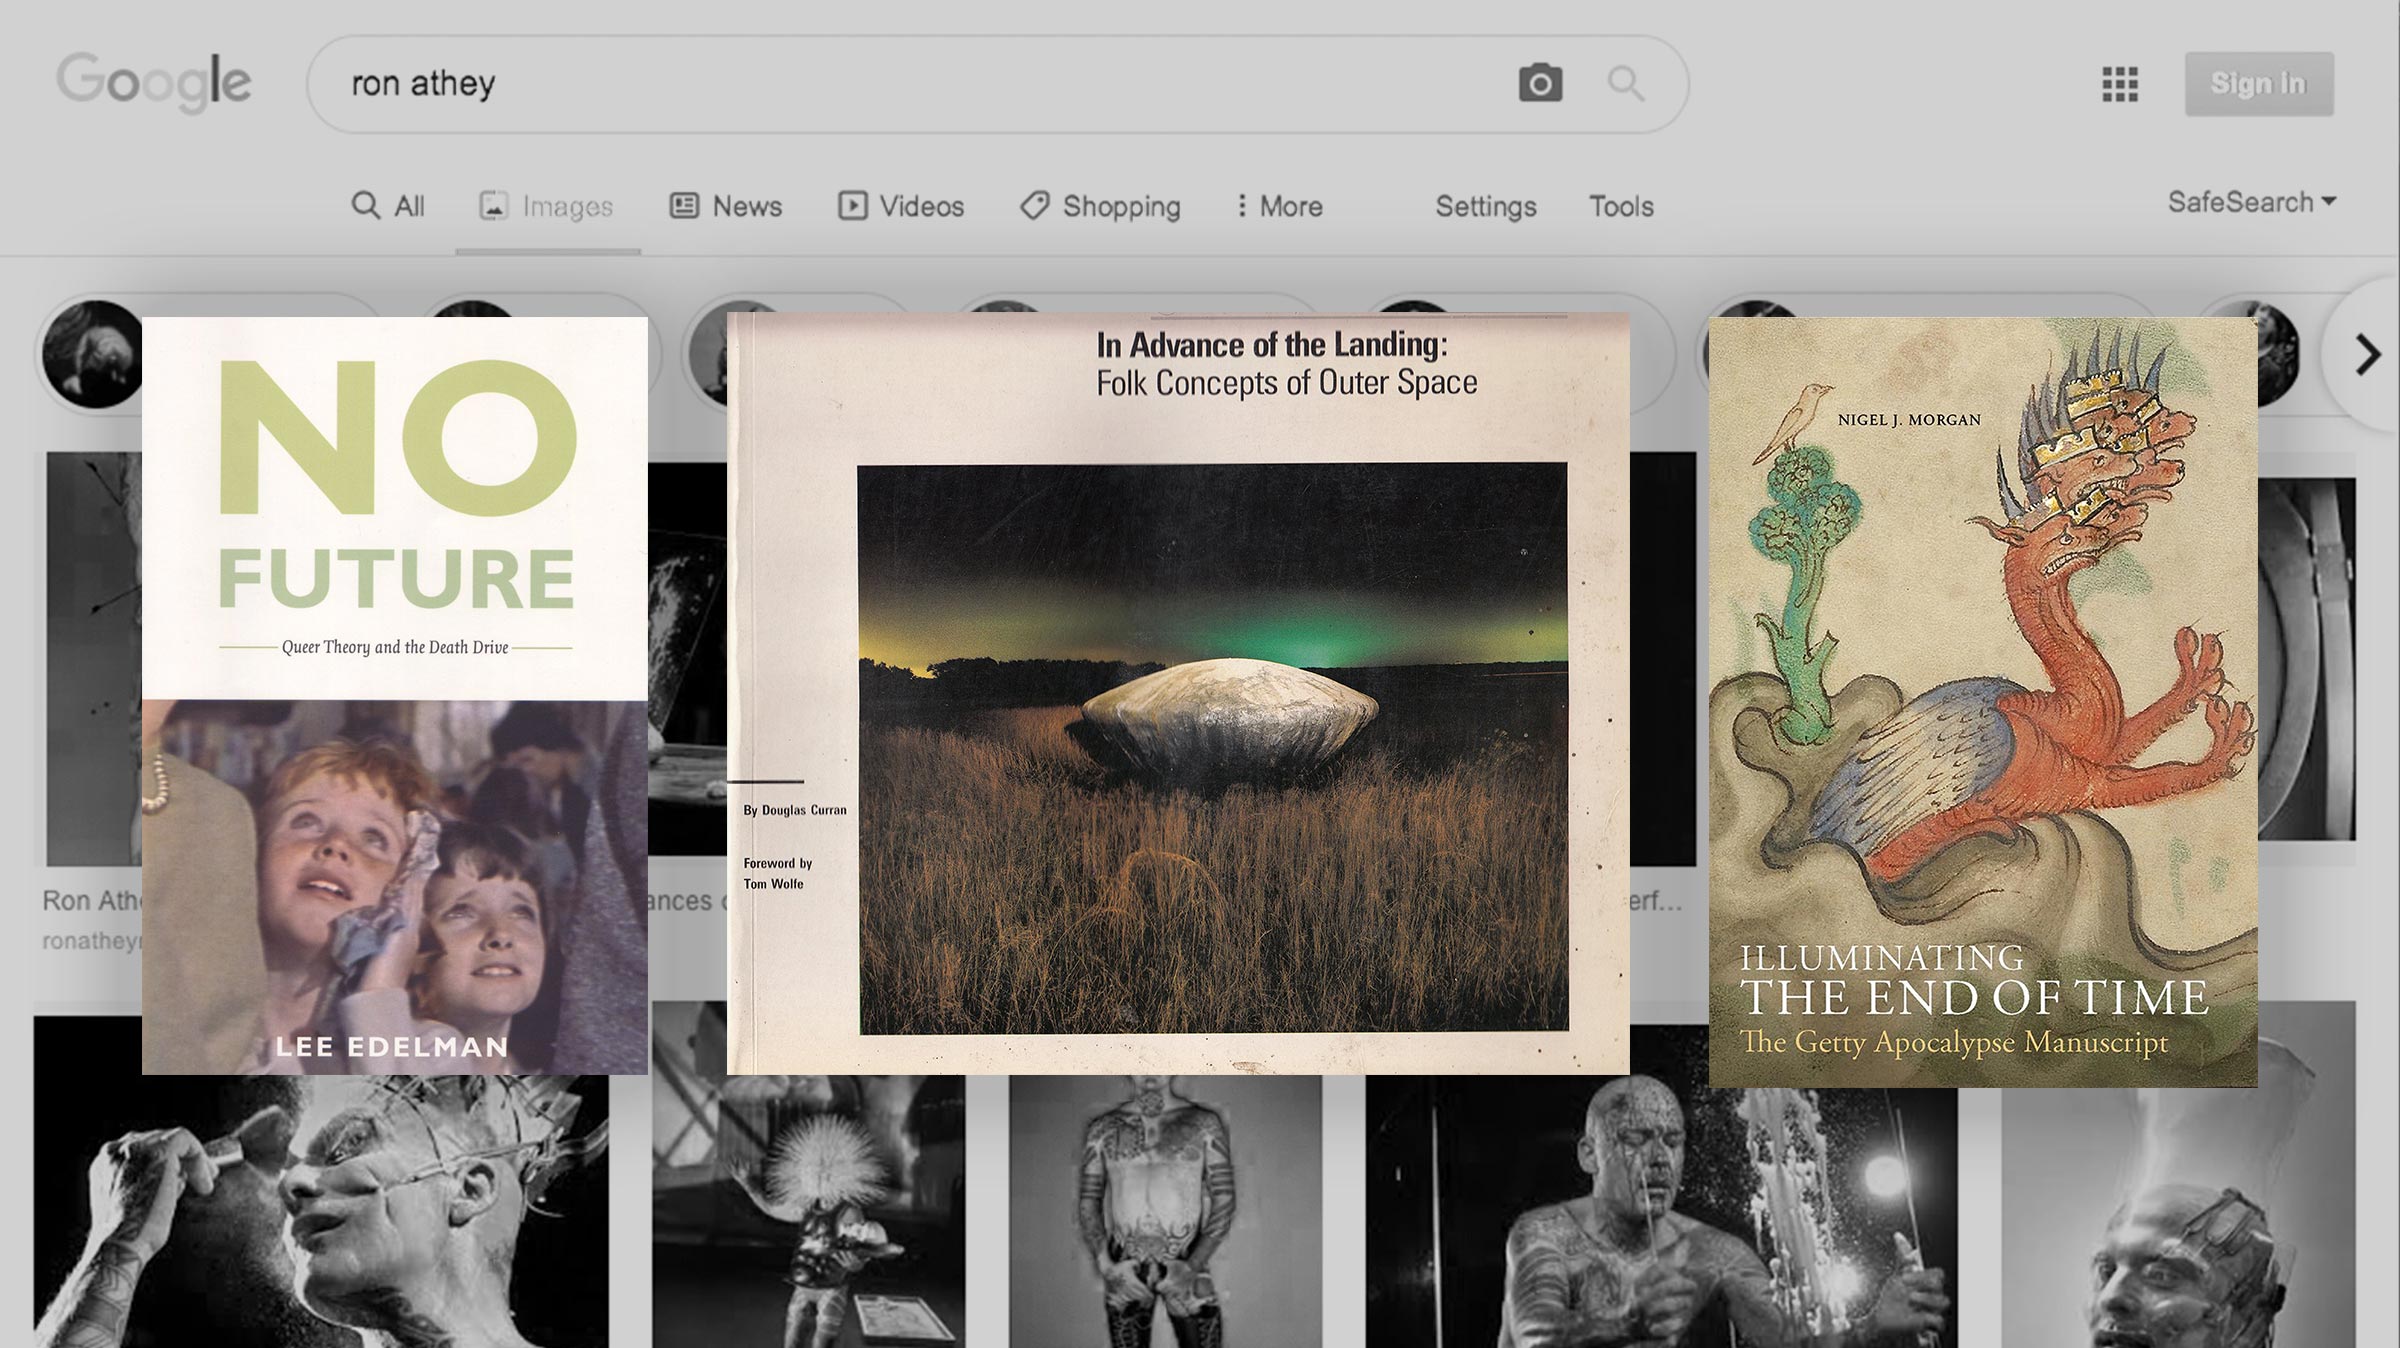Expand the SafeSearch dropdown
This screenshot has width=2400, height=1348.
[2252, 202]
